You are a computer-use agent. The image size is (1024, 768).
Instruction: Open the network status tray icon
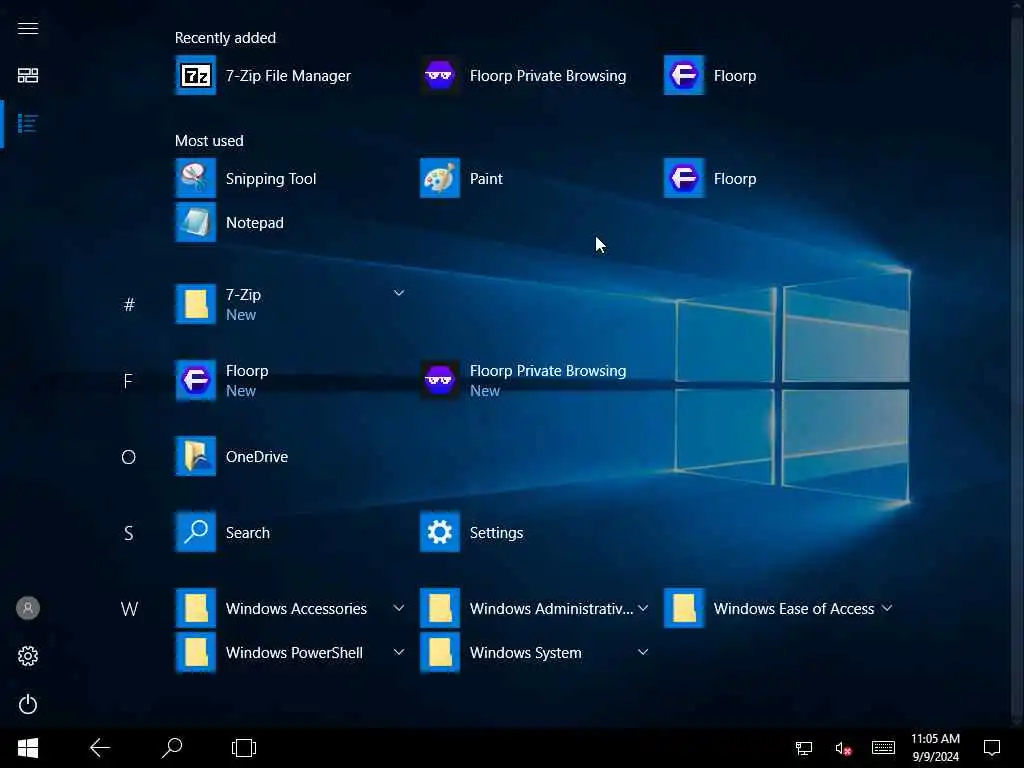click(x=804, y=748)
